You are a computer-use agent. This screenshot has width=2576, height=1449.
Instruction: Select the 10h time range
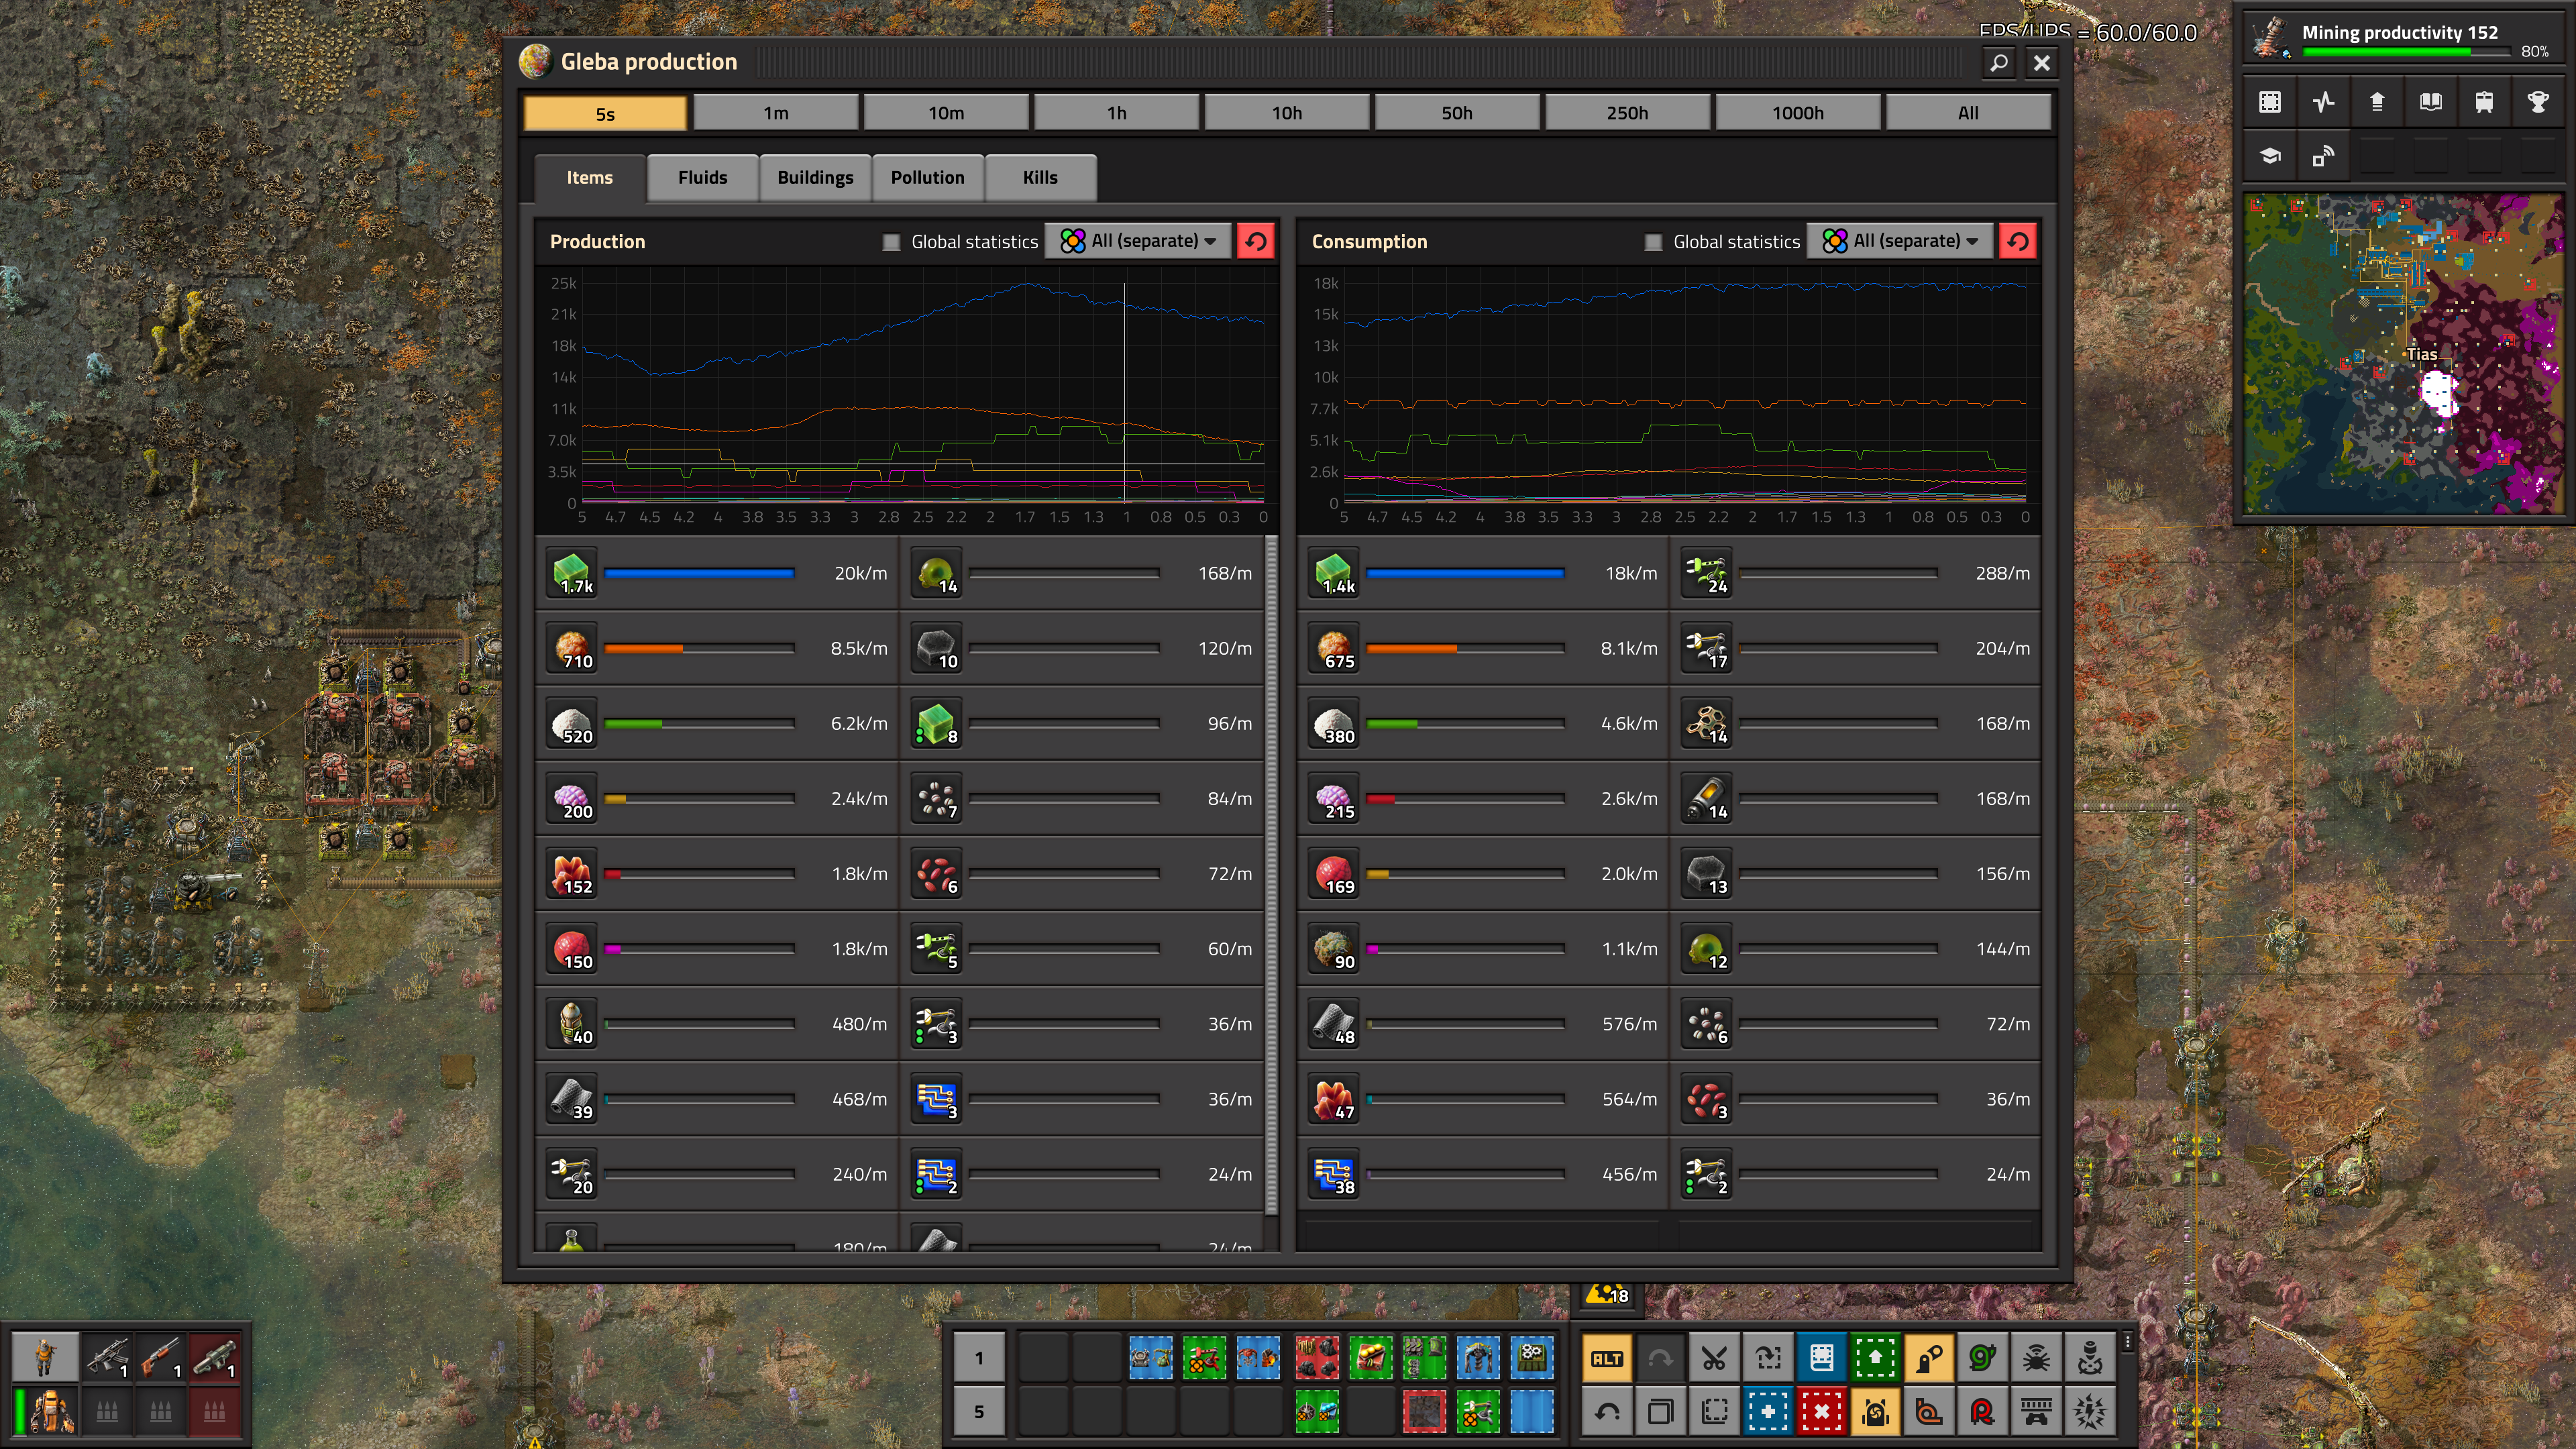tap(1287, 113)
